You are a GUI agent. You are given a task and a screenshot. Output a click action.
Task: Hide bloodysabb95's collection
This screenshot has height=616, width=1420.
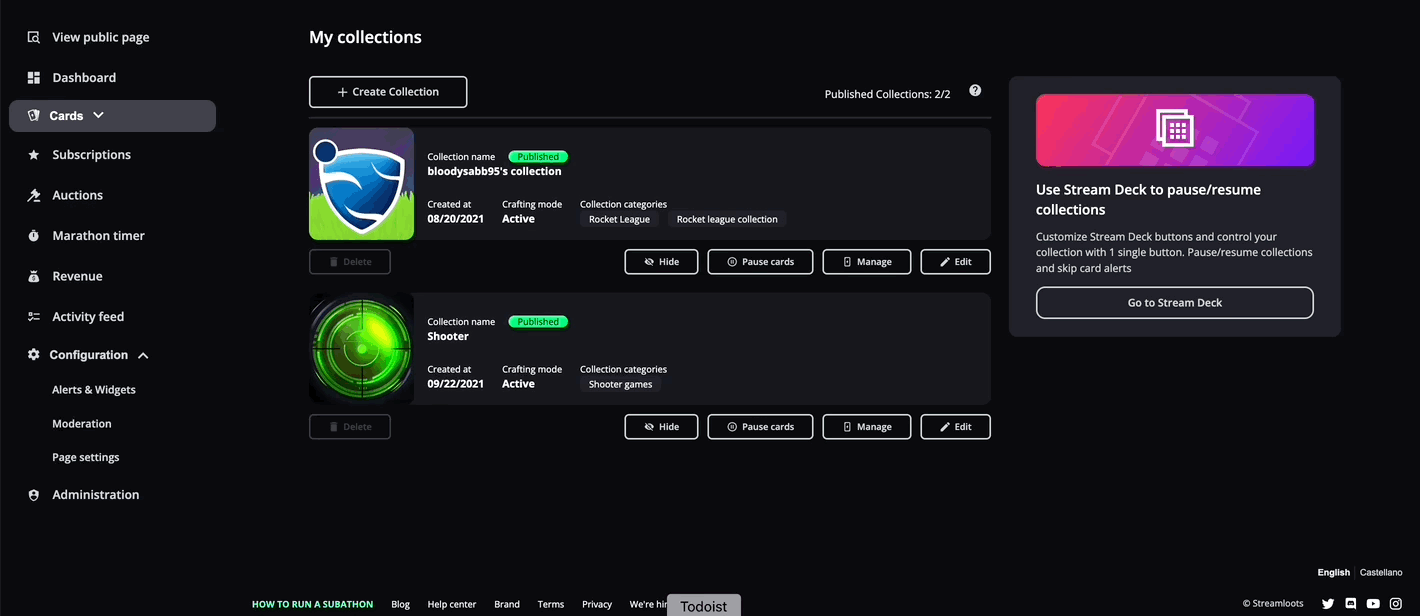[x=661, y=262]
